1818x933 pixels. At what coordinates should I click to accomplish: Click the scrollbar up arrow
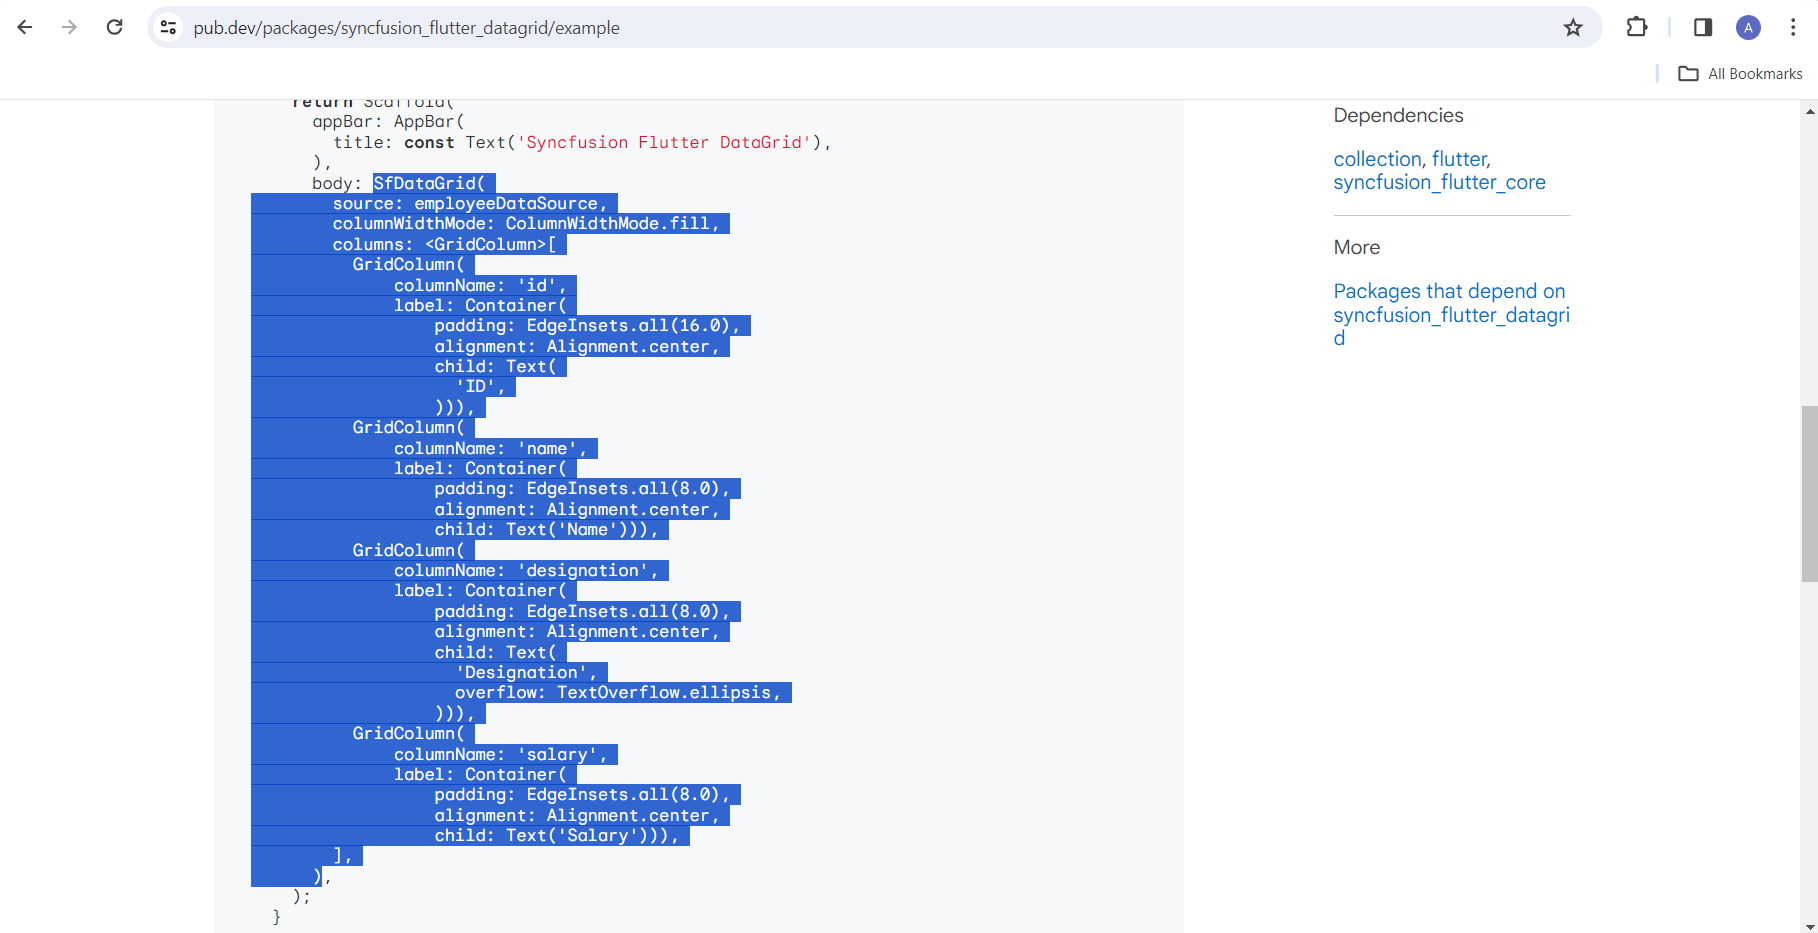pos(1809,112)
